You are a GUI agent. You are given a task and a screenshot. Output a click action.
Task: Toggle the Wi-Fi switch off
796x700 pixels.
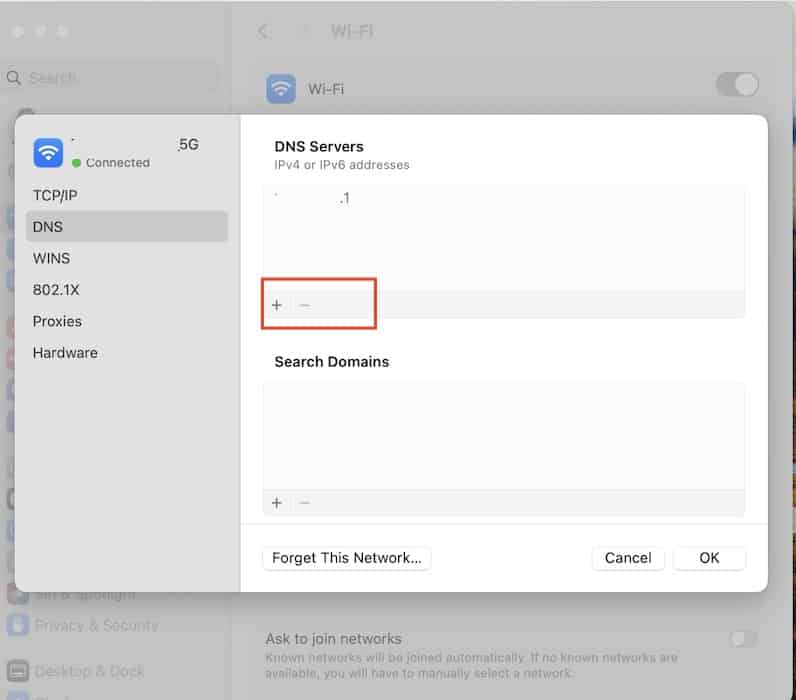pyautogui.click(x=737, y=85)
